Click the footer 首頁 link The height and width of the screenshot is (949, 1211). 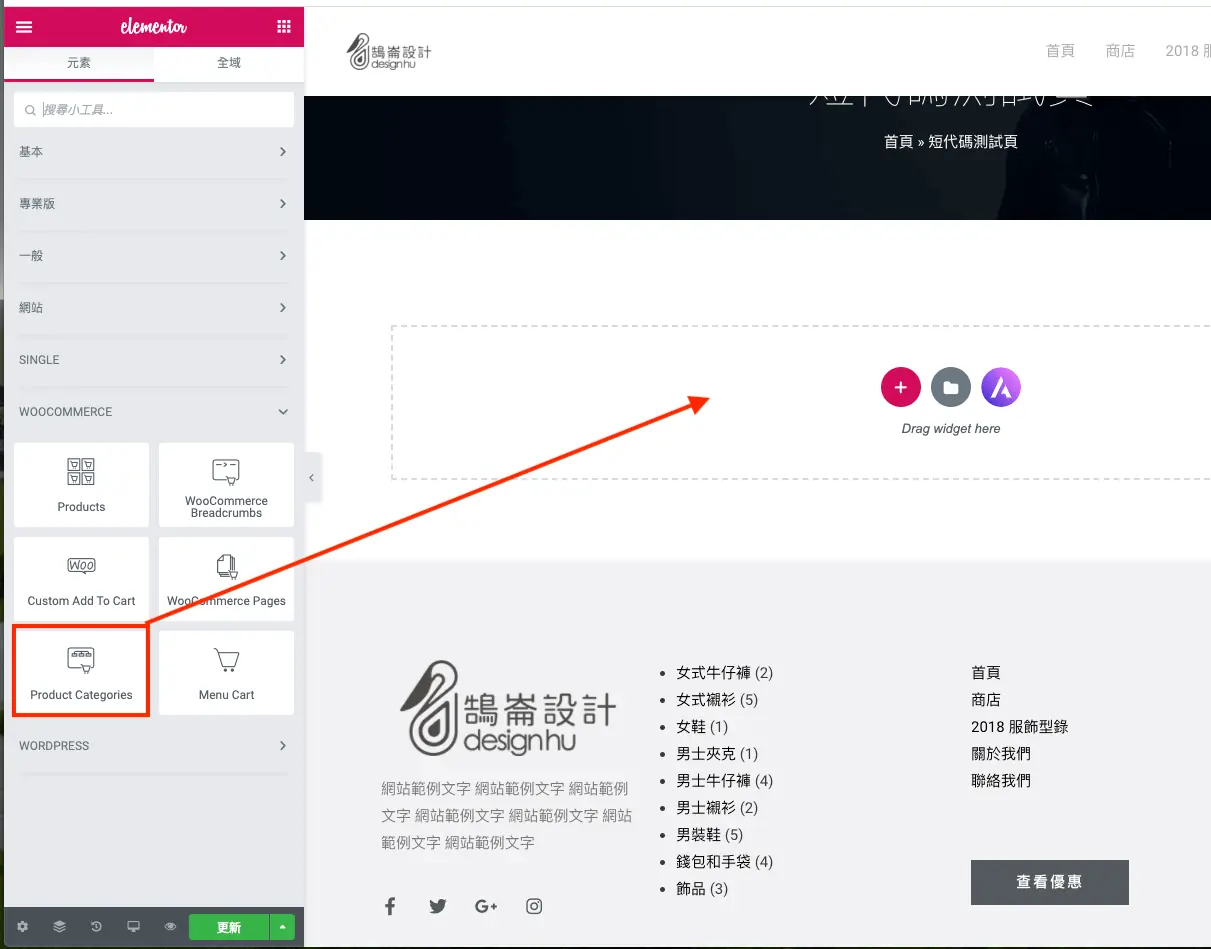[x=986, y=673]
